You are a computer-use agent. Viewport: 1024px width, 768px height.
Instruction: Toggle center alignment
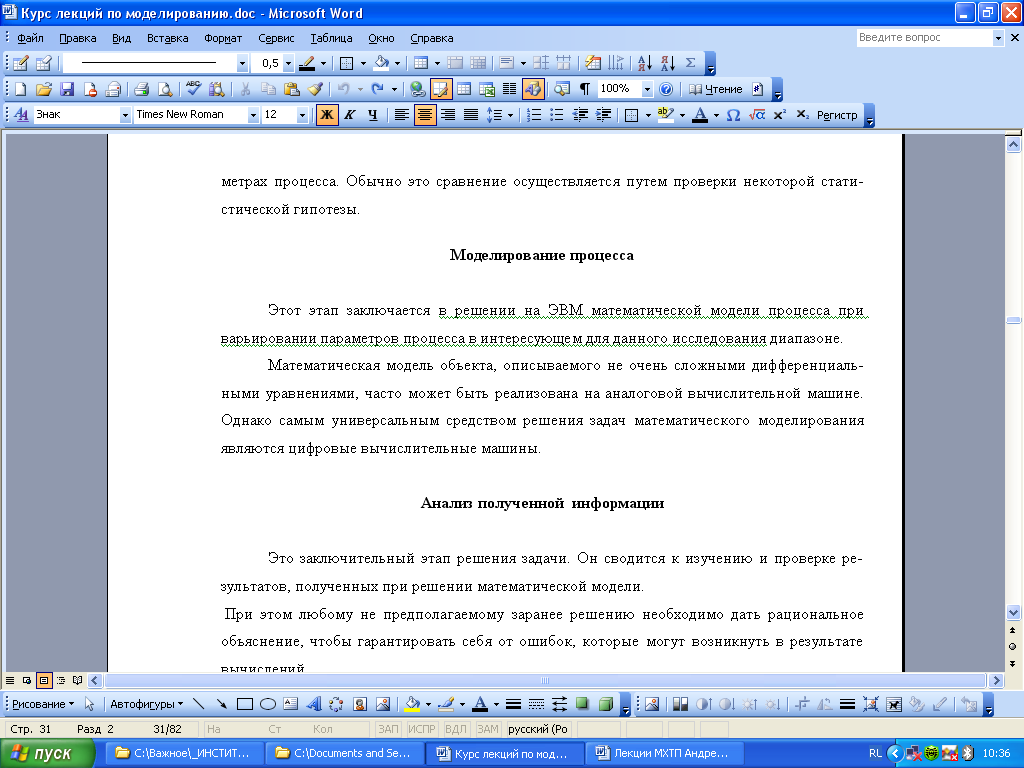(x=425, y=115)
